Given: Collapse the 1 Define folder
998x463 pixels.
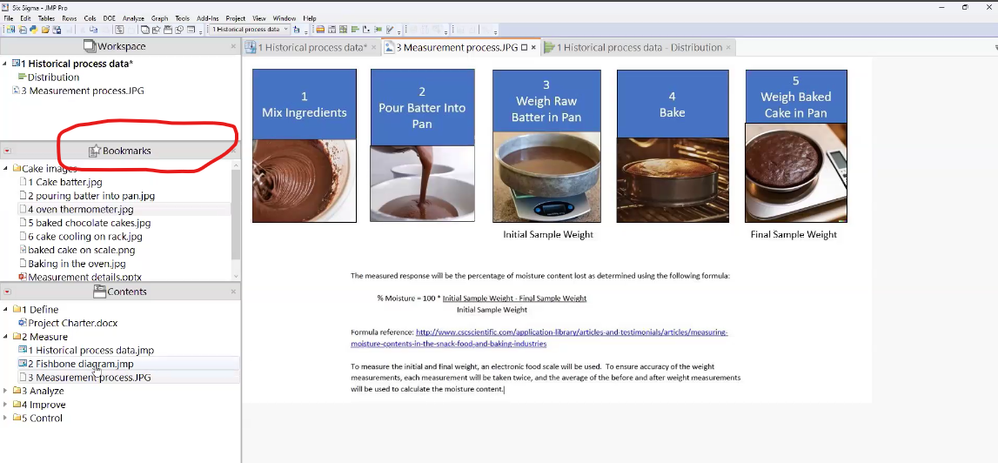Looking at the screenshot, I should pos(6,310).
